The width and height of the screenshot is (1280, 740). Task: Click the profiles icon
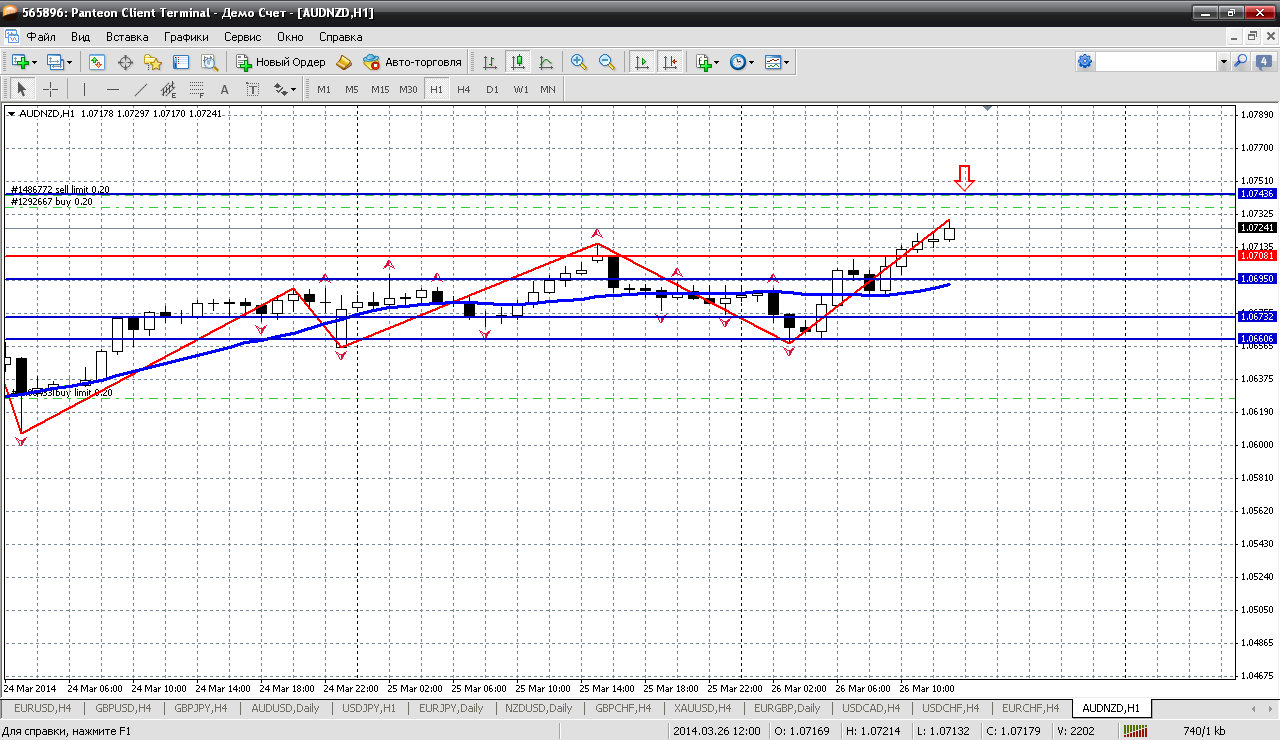point(55,62)
